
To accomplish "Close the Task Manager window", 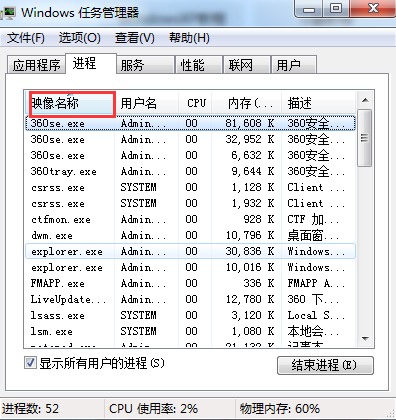I will (373, 9).
